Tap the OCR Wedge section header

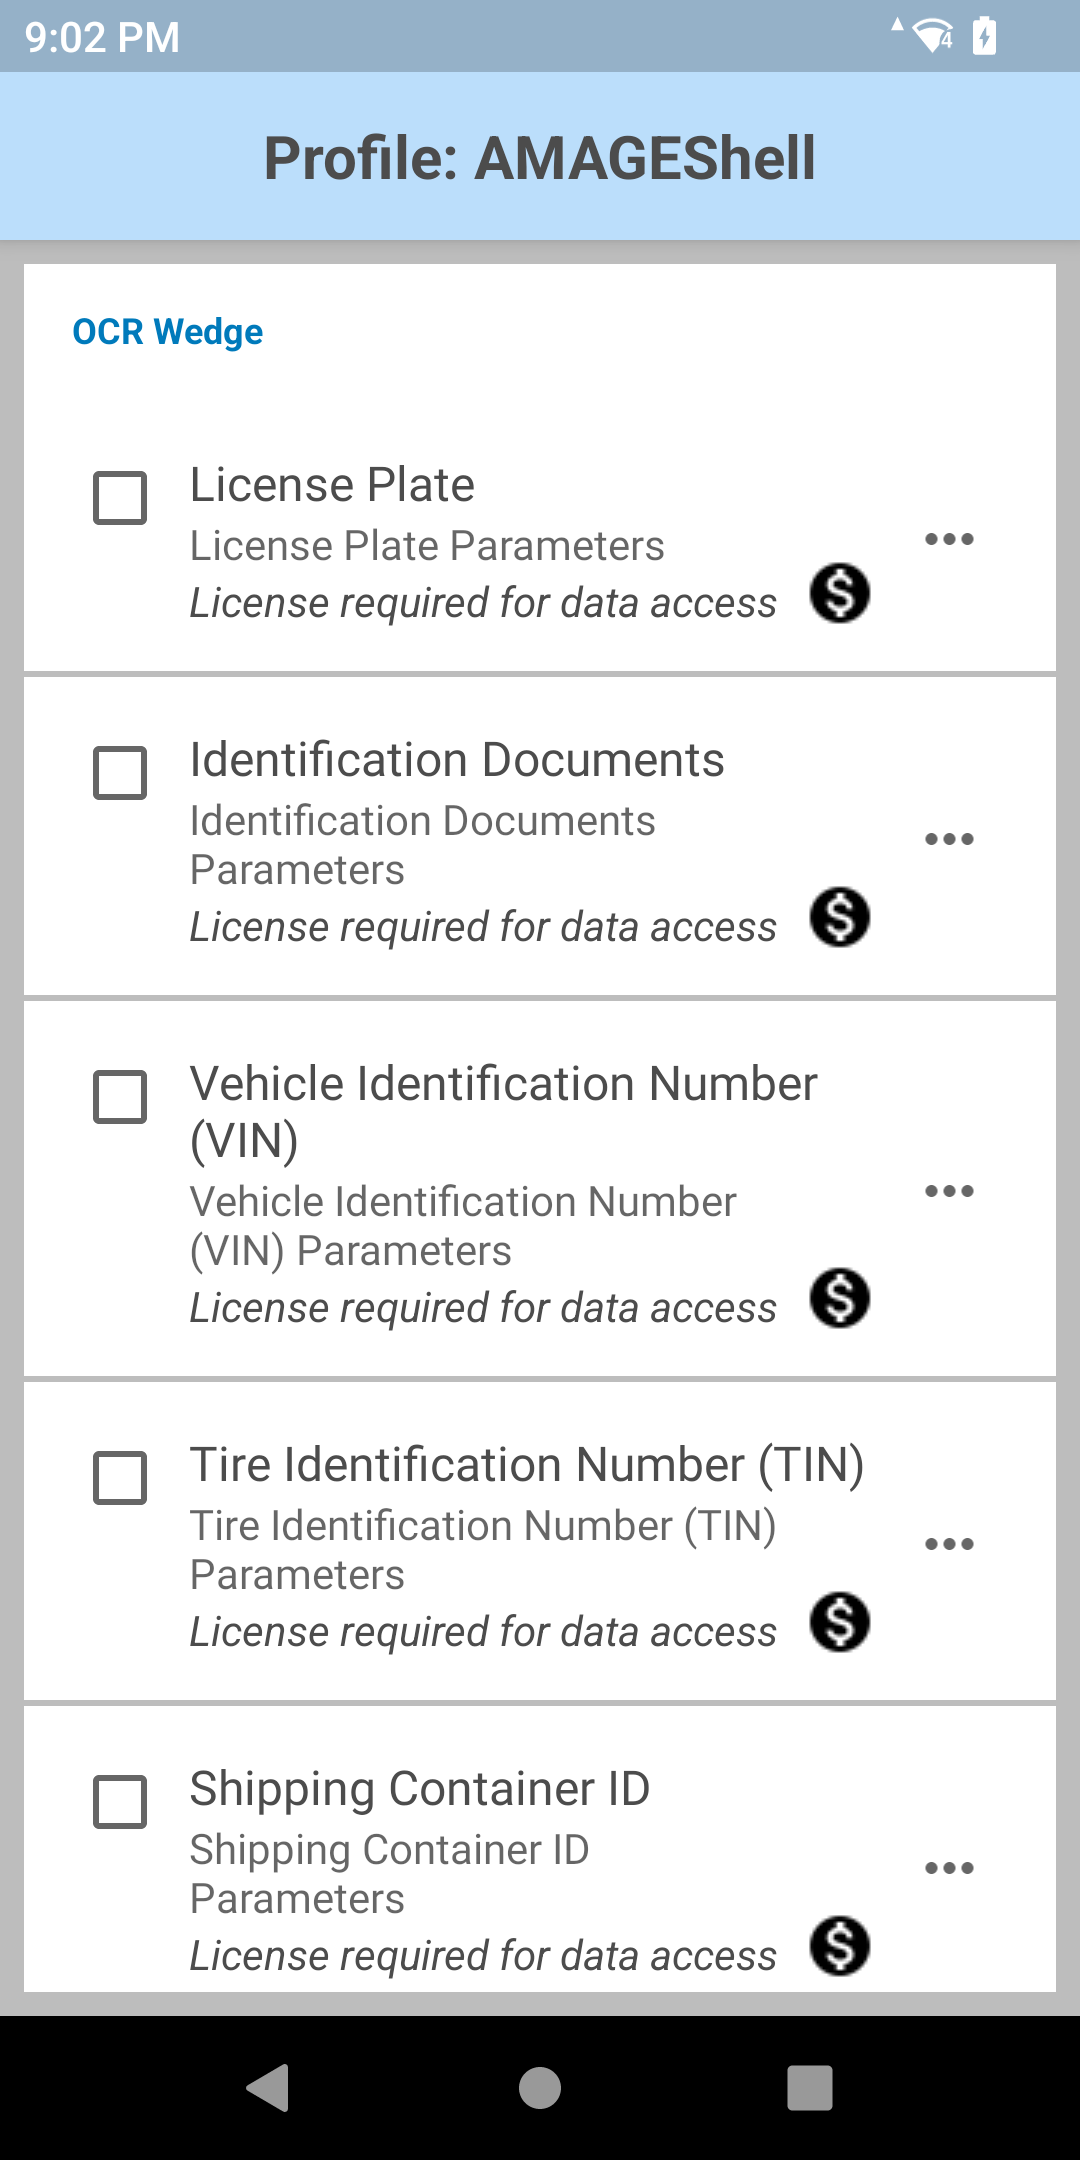pyautogui.click(x=168, y=332)
